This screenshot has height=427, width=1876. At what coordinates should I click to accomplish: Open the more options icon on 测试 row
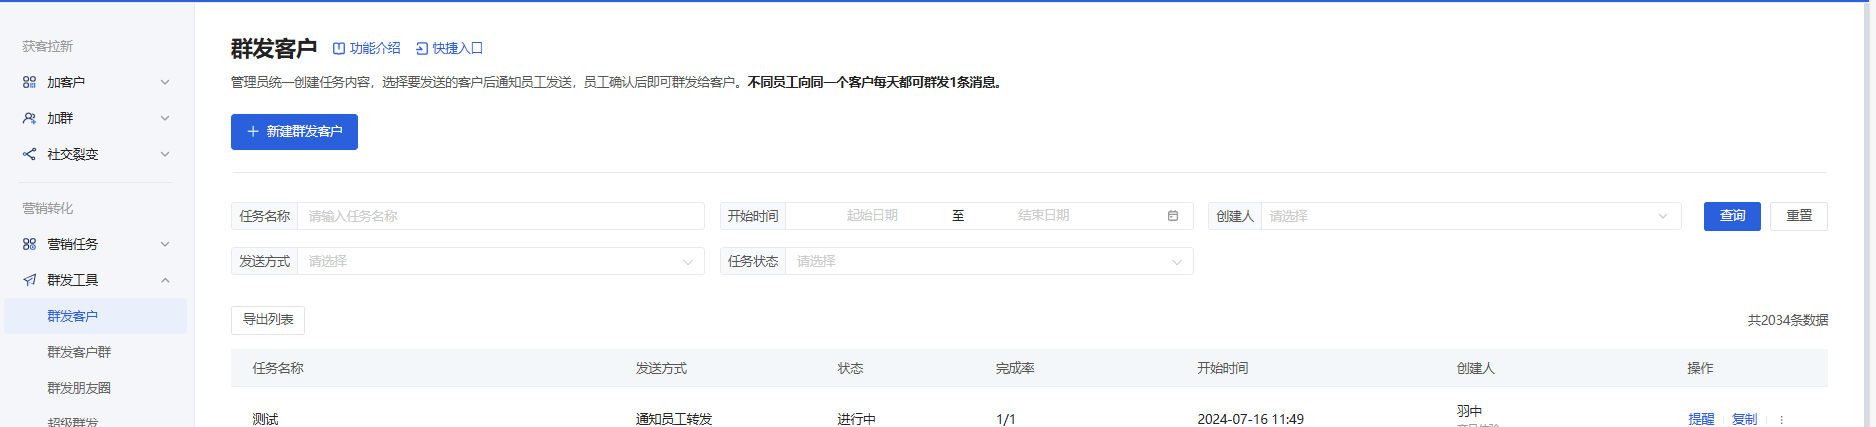[1781, 420]
